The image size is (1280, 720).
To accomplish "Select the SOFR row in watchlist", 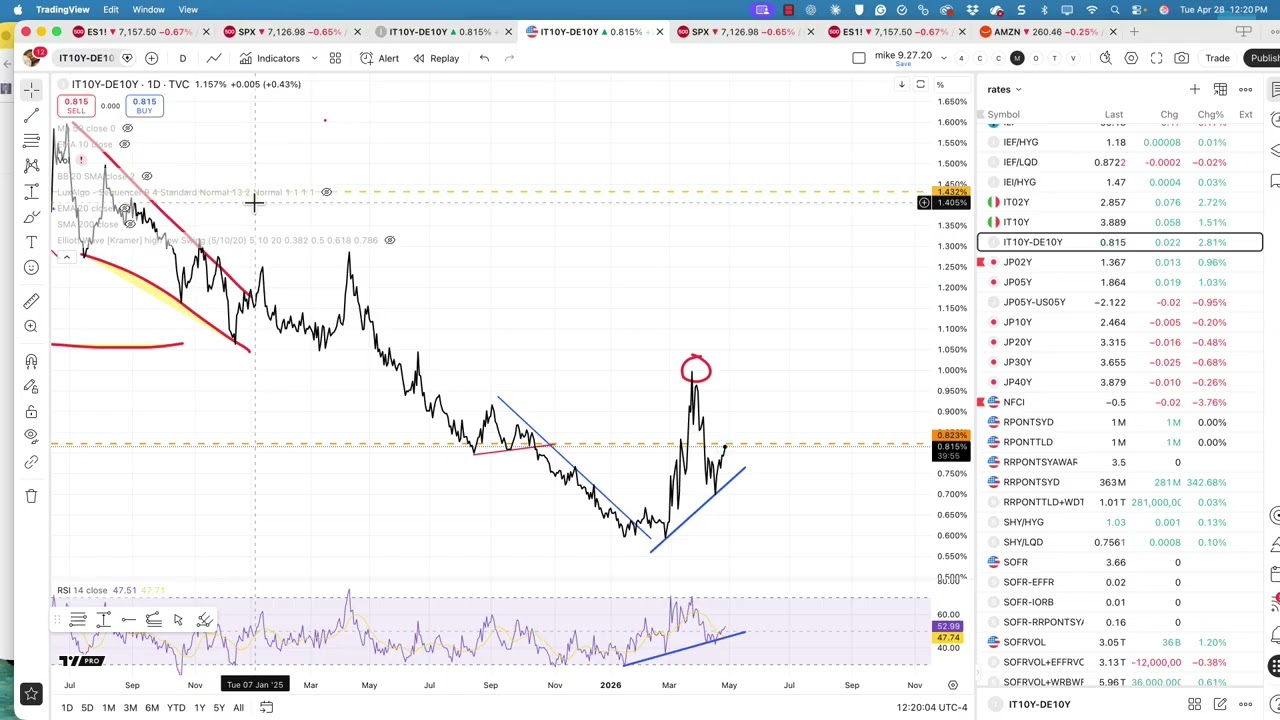I will click(1120, 562).
